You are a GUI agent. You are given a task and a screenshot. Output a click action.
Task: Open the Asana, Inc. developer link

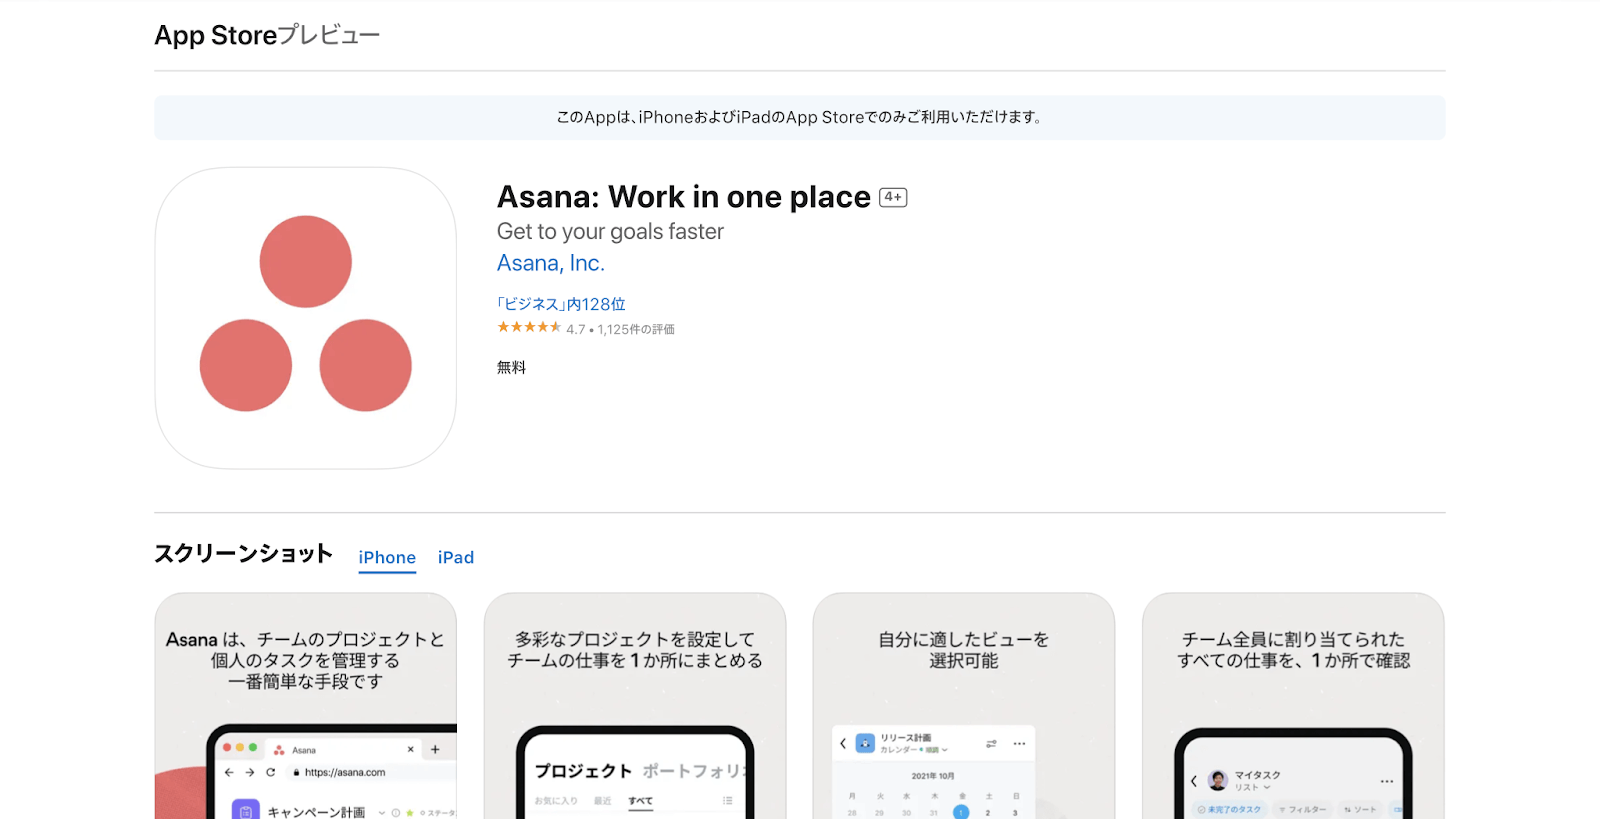pos(551,263)
